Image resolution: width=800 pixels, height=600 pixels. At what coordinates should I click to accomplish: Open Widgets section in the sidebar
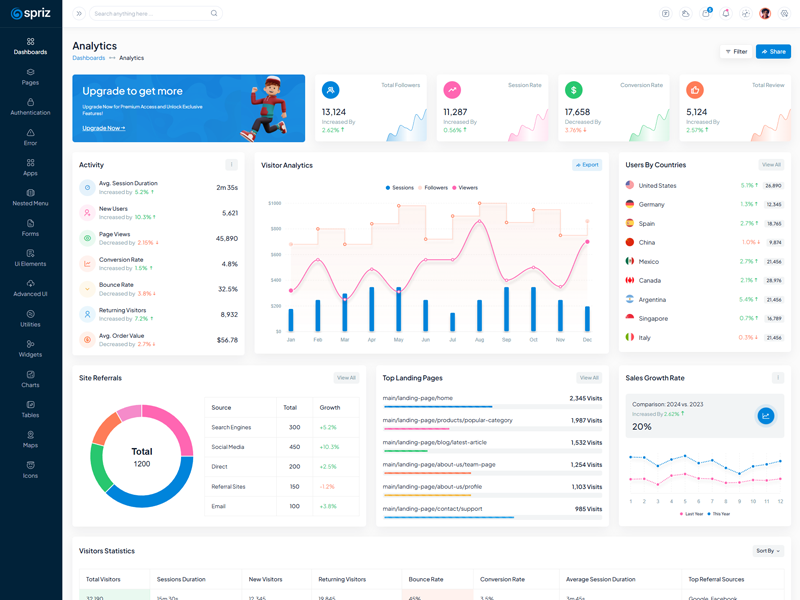click(x=30, y=348)
